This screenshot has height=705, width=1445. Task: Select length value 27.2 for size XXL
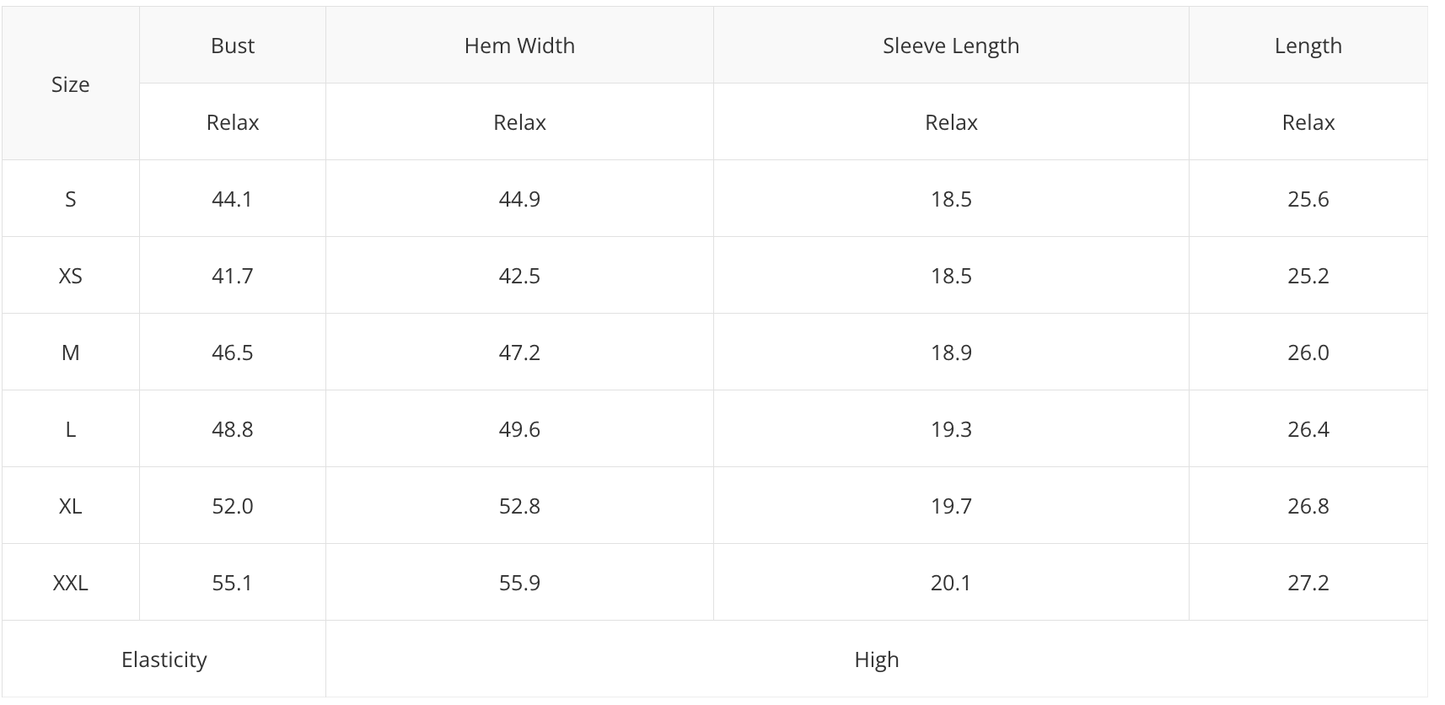click(1307, 583)
